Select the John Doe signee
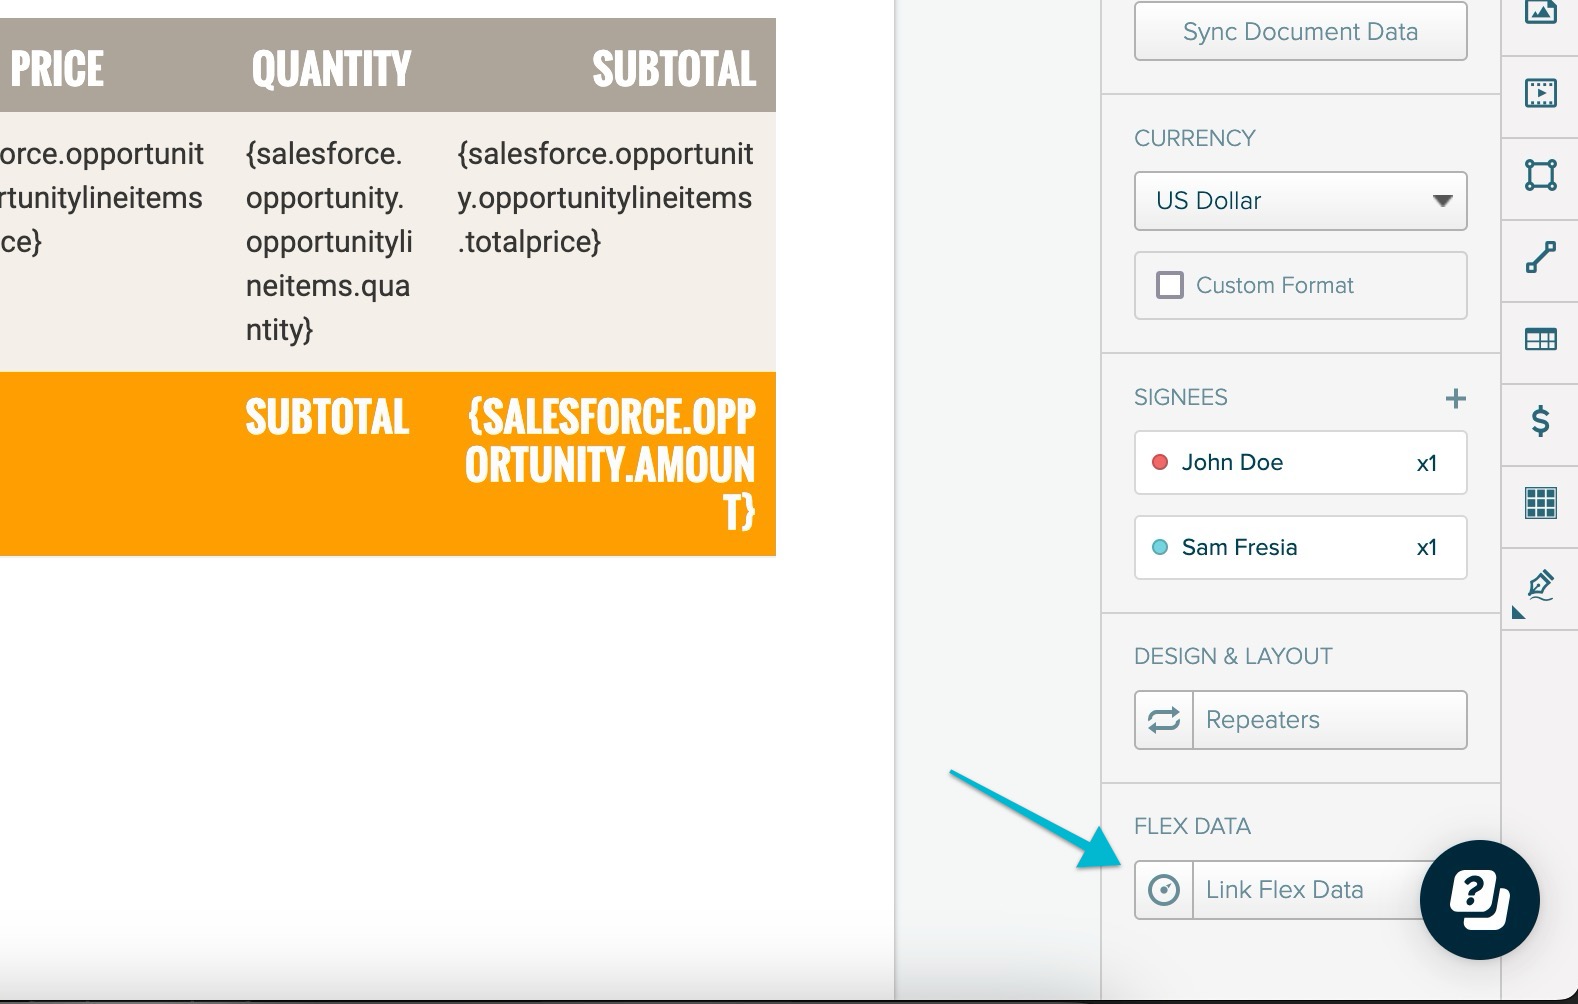The height and width of the screenshot is (1004, 1578). [x=1300, y=463]
